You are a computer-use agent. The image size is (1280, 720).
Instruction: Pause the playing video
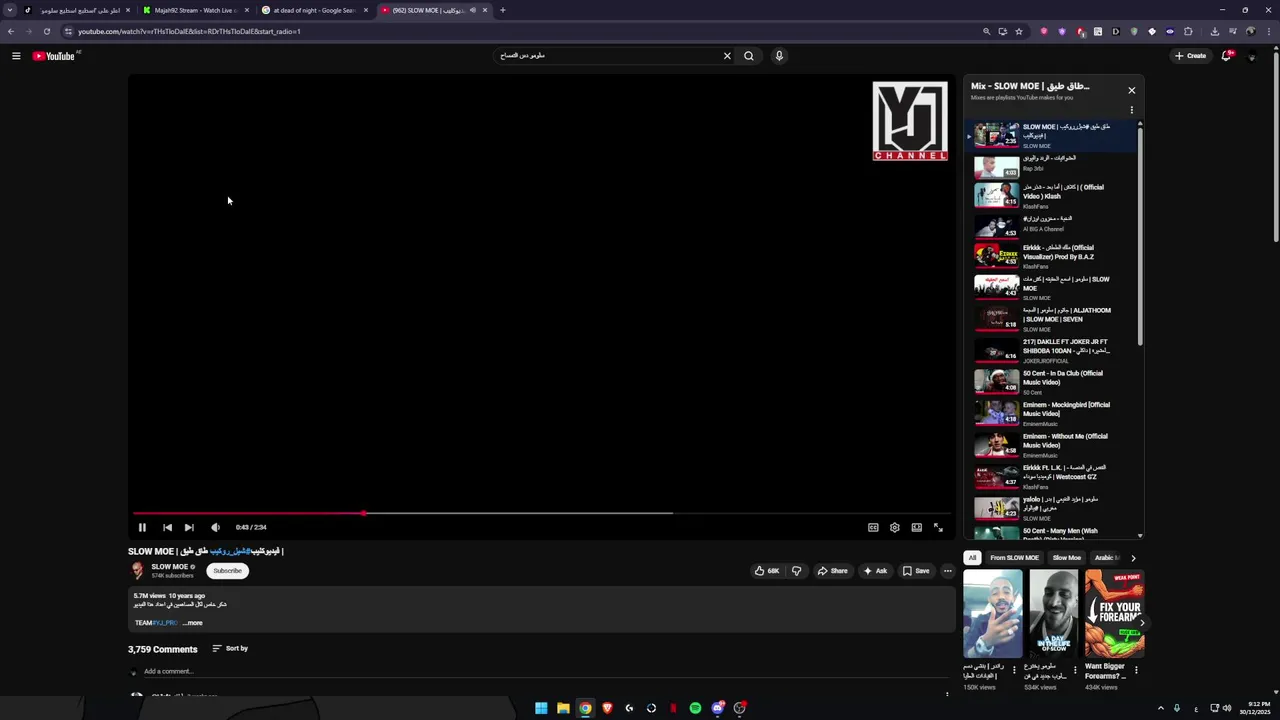[142, 527]
